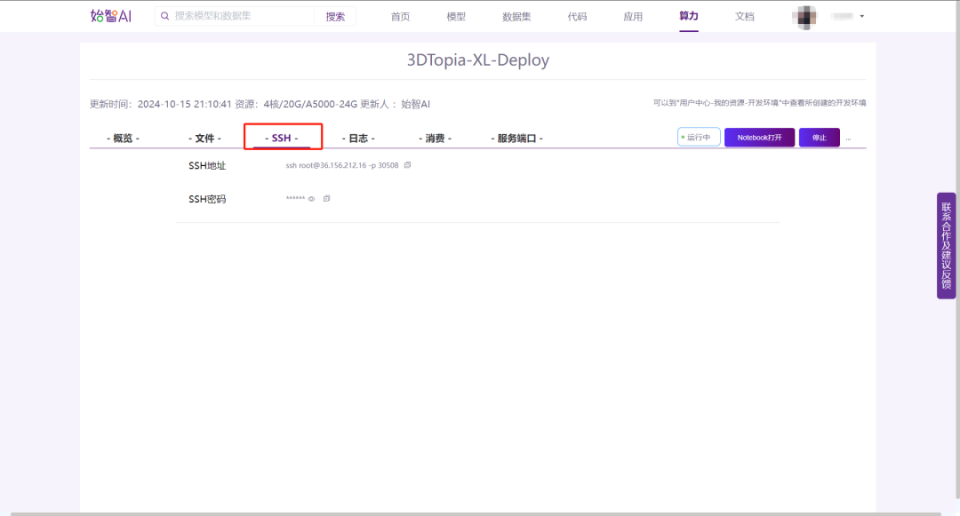Switch to the 文件 tab
960x516 pixels.
(204, 138)
